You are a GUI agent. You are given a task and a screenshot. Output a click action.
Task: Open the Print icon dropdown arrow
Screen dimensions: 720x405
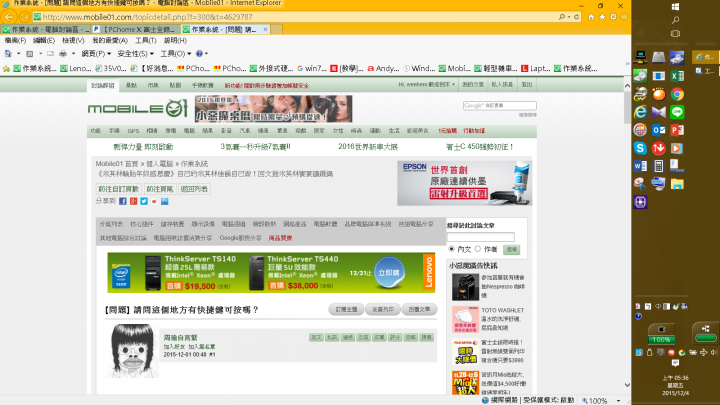point(73,54)
